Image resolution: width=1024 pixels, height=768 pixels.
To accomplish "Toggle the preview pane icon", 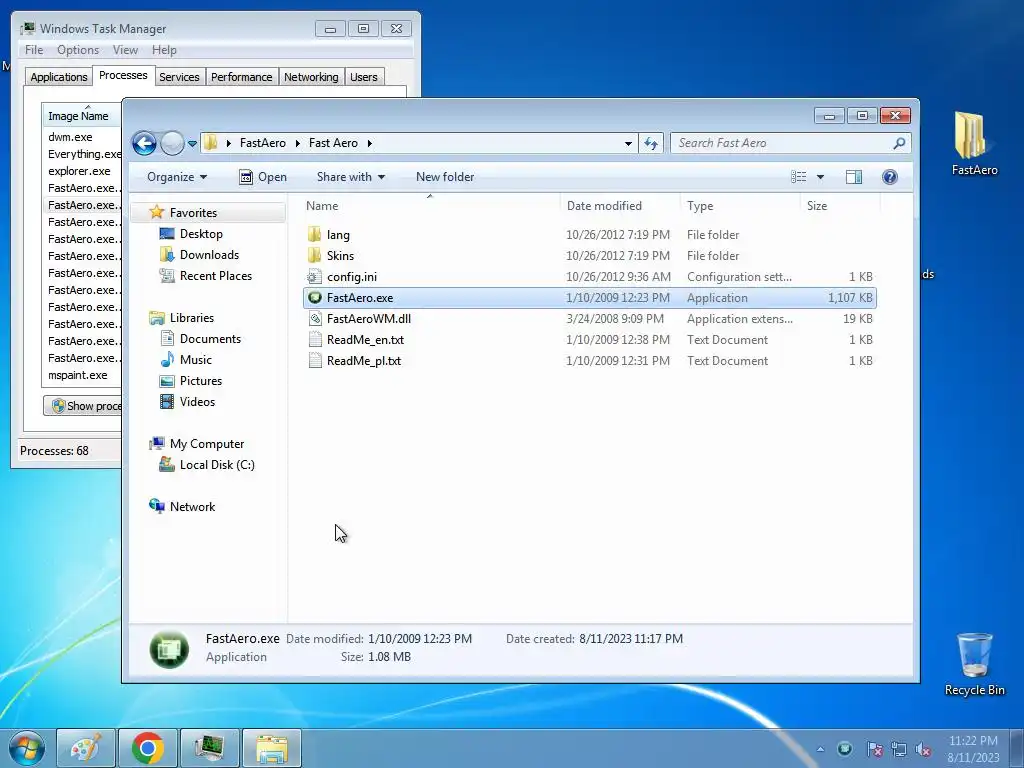I will [854, 177].
